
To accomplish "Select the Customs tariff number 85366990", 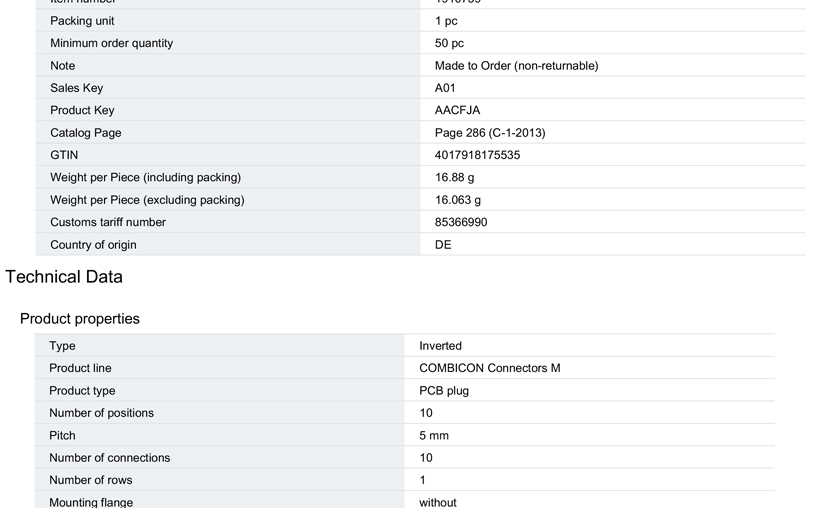I will pos(461,222).
